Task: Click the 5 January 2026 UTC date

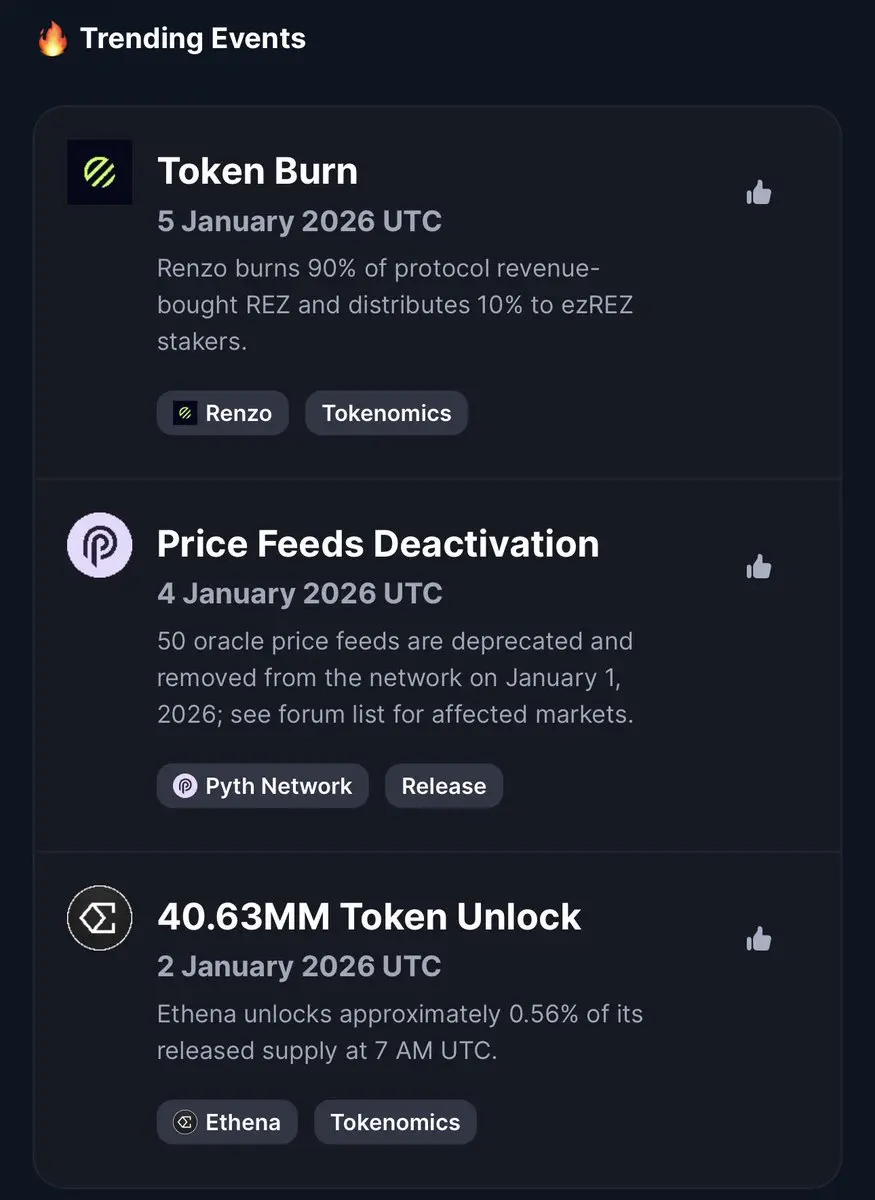Action: tap(299, 221)
